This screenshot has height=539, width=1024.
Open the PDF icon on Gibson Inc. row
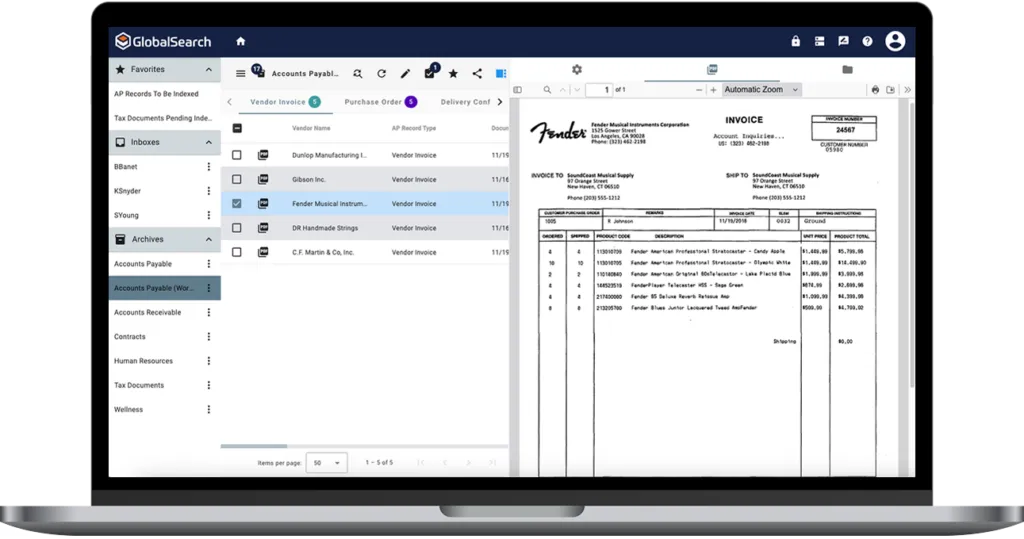tap(263, 179)
